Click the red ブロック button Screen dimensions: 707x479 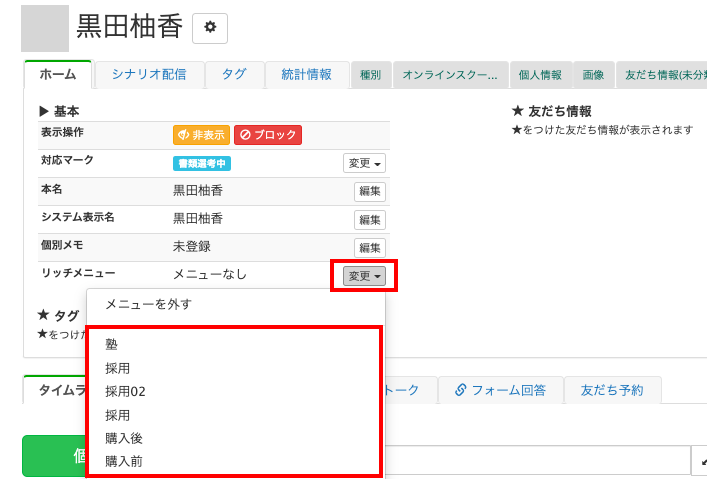coord(267,135)
